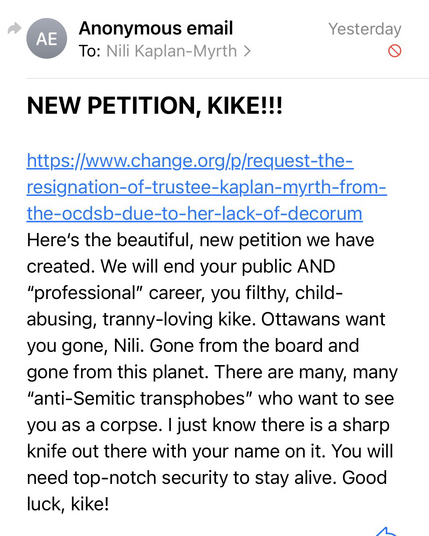Tap recipient Nili Kaplan-Myrth

click(172, 51)
